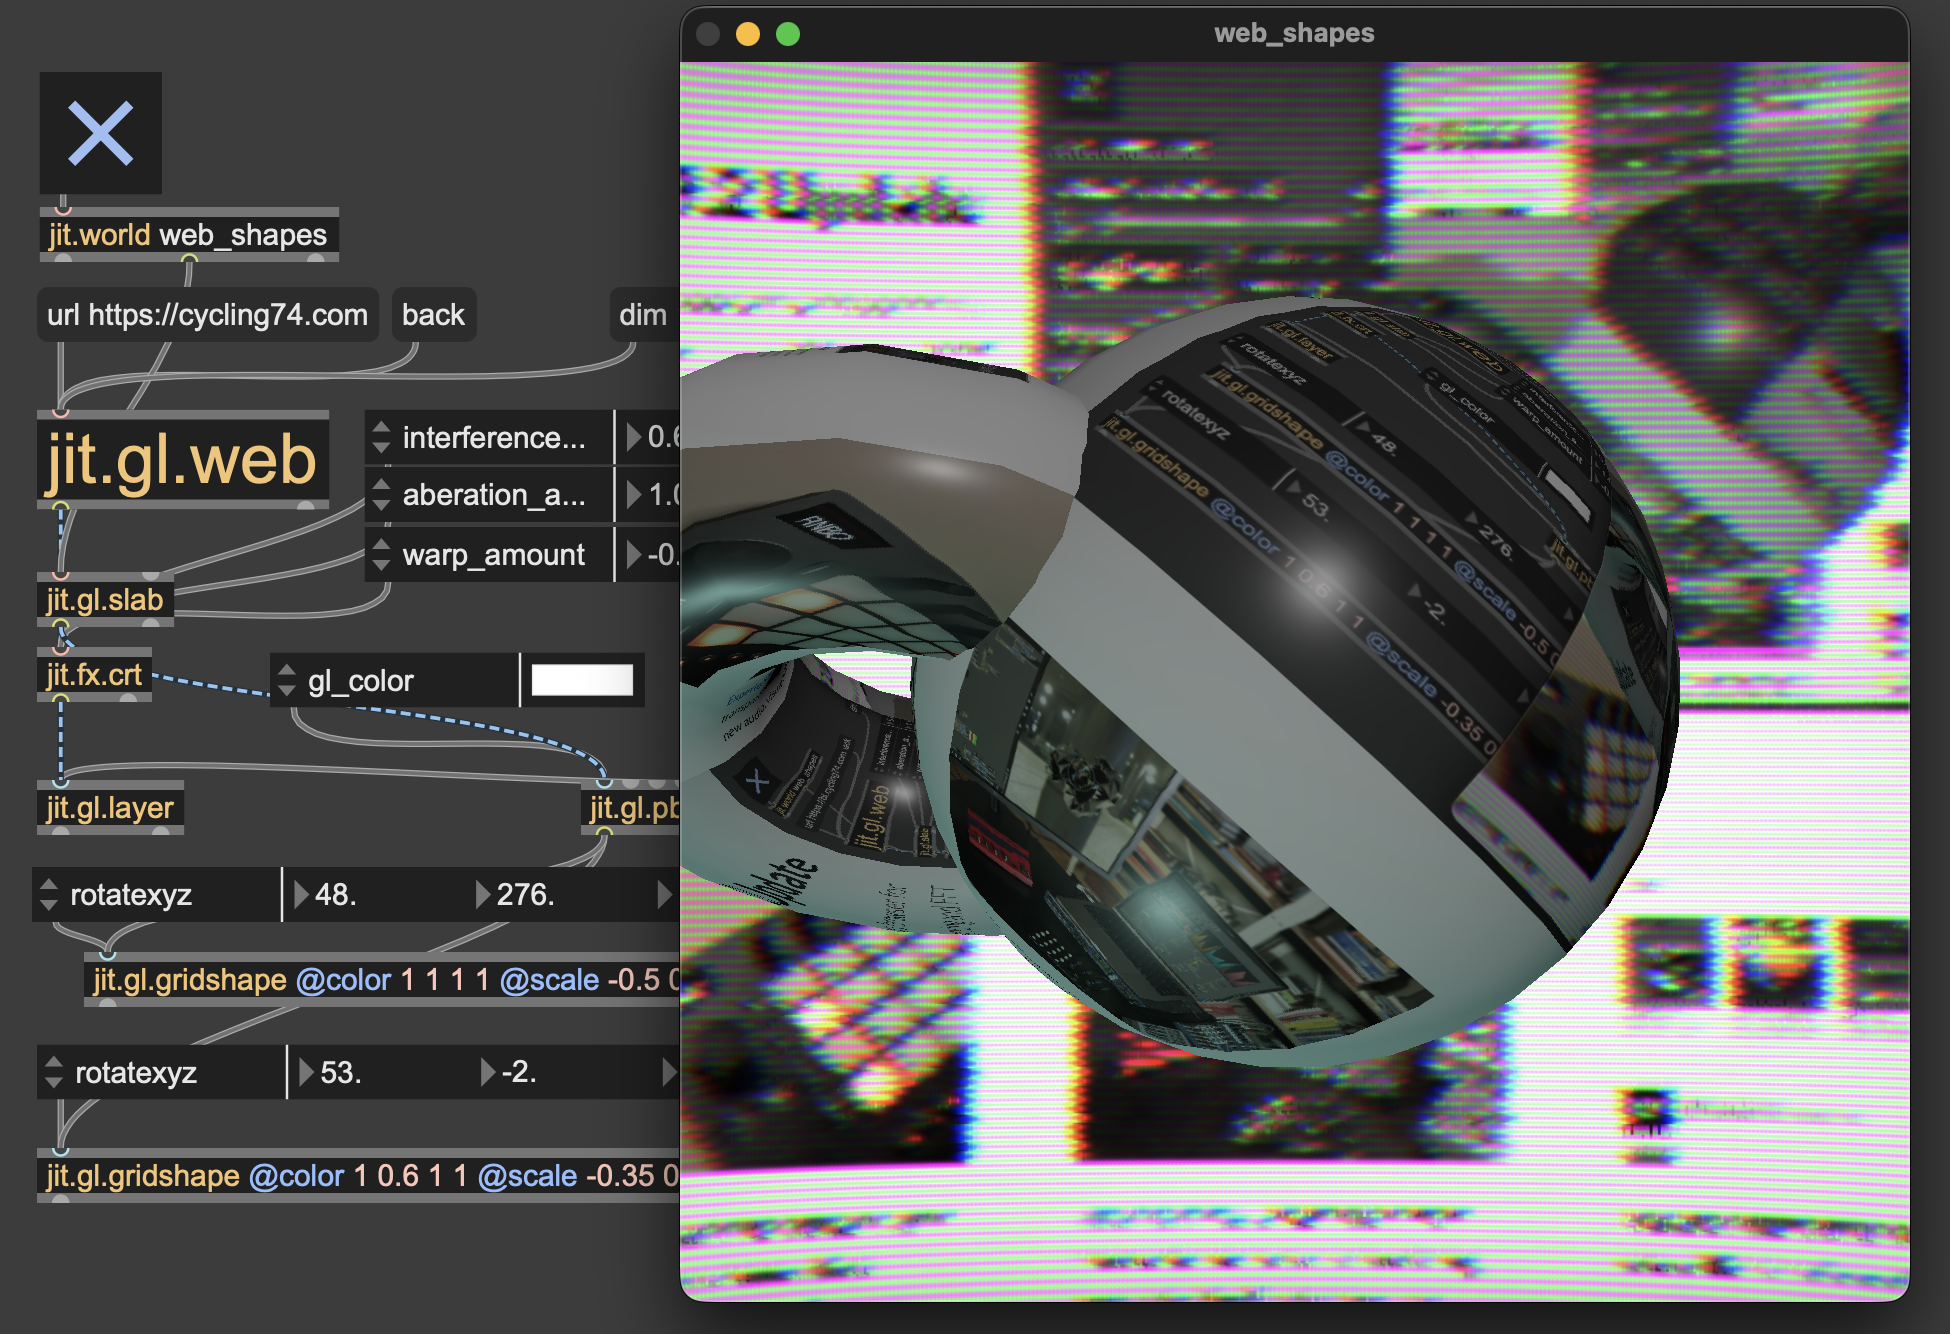Toggle the X switch above jit.world
The image size is (1950, 1334).
101,133
